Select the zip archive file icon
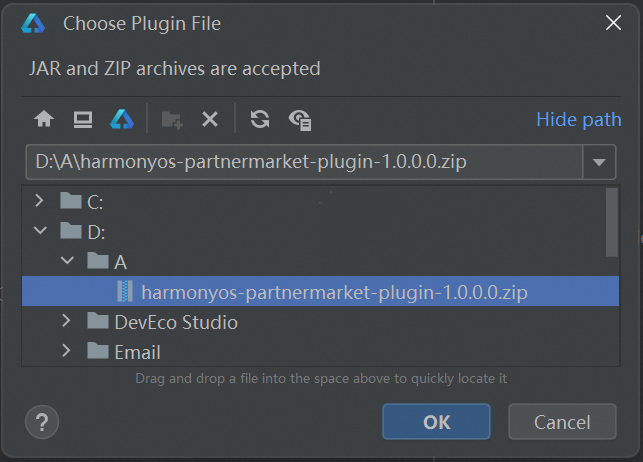The height and width of the screenshot is (462, 643). click(125, 291)
